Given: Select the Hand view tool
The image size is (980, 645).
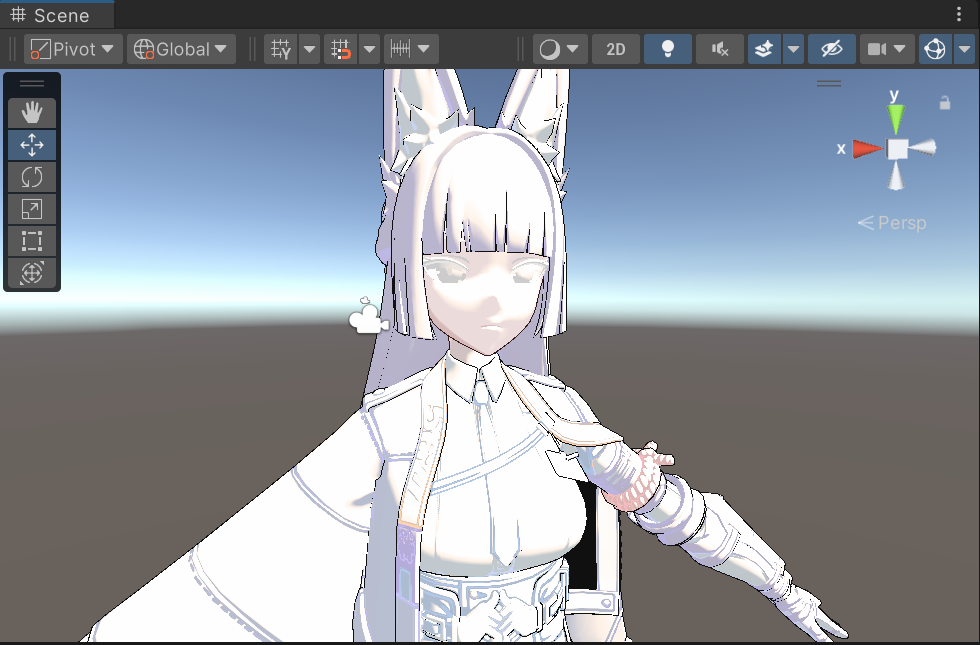Looking at the screenshot, I should click(x=32, y=112).
